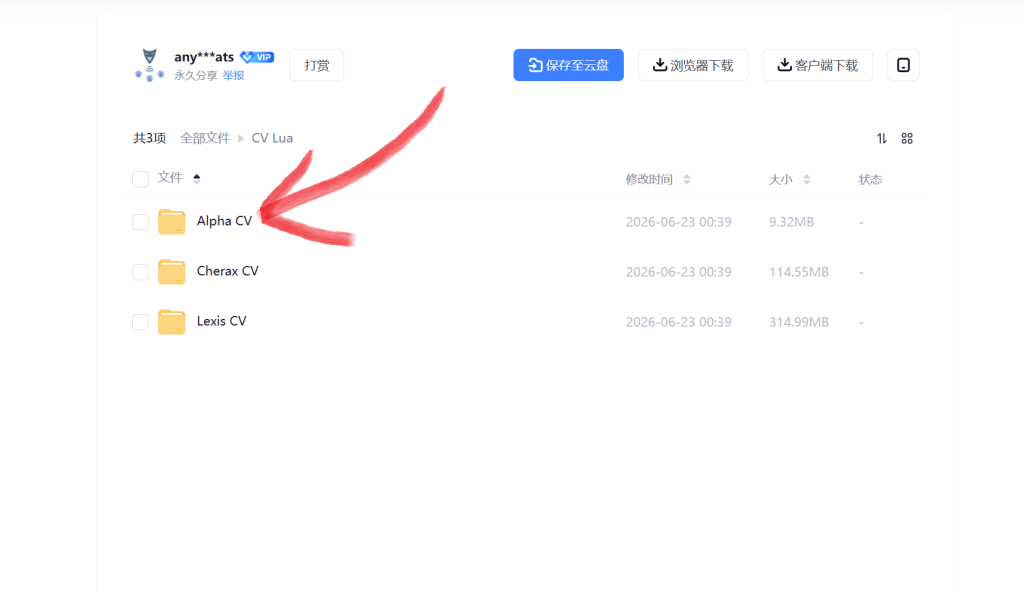This screenshot has width=1024, height=592.
Task: Click the 共3项 item count
Action: 150,138
